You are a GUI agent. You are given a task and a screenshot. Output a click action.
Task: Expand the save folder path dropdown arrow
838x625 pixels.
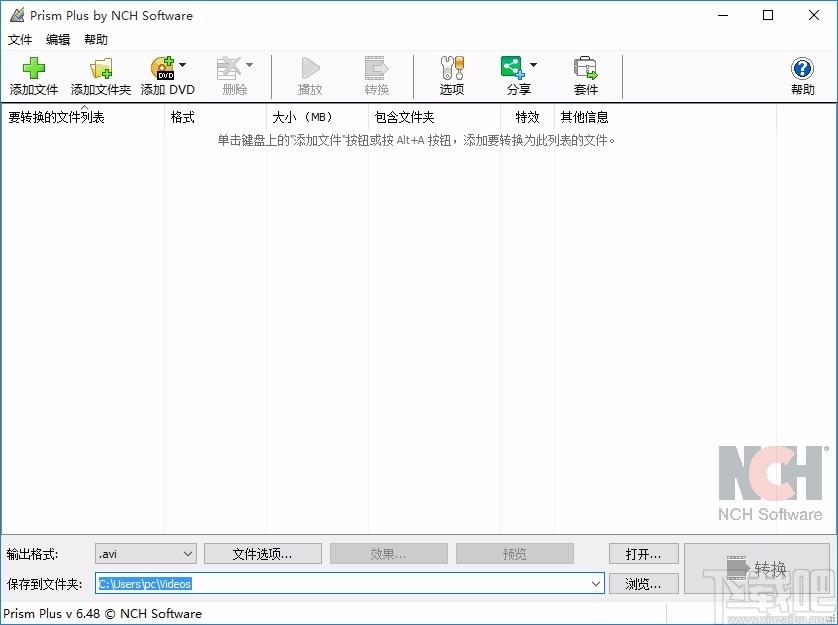click(596, 583)
